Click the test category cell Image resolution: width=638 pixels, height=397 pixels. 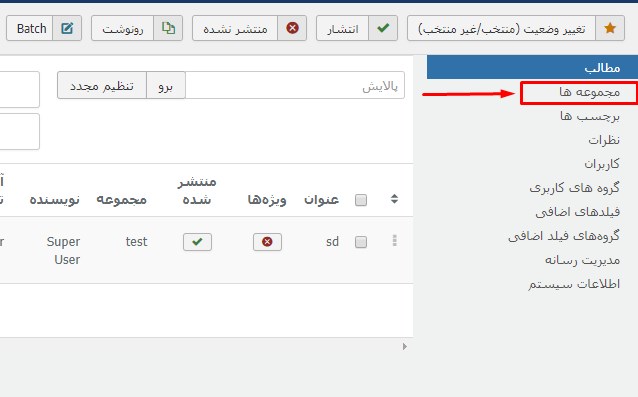coord(136,242)
